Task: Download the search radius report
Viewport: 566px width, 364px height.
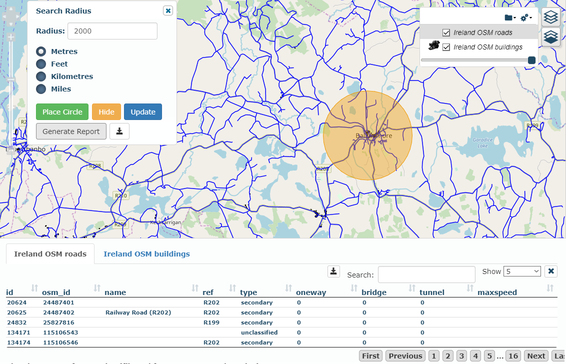Action: pos(119,131)
